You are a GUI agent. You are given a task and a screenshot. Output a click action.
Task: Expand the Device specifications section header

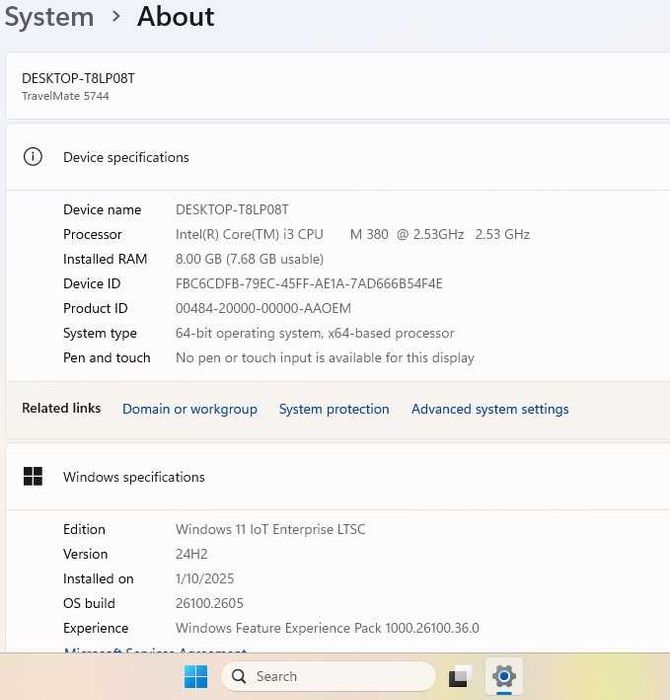[x=337, y=157]
